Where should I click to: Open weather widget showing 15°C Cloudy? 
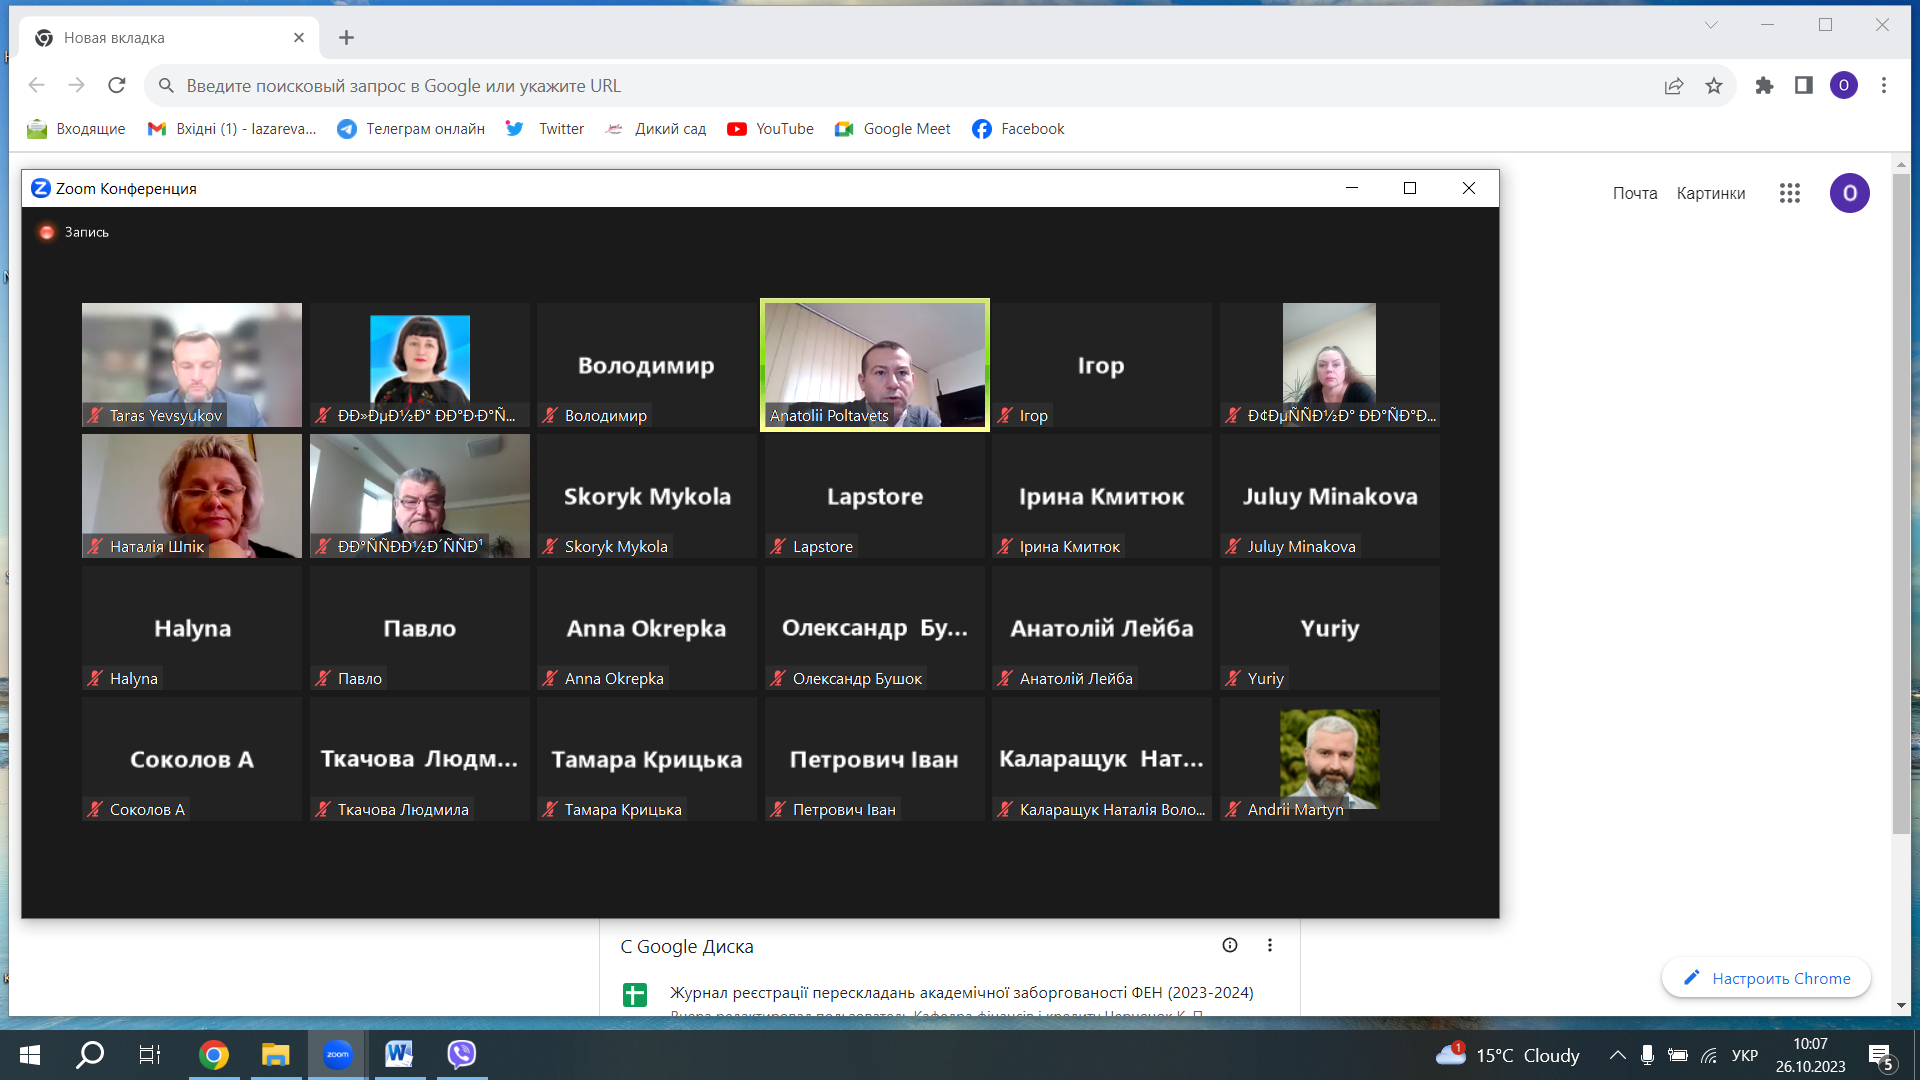pos(1508,1055)
